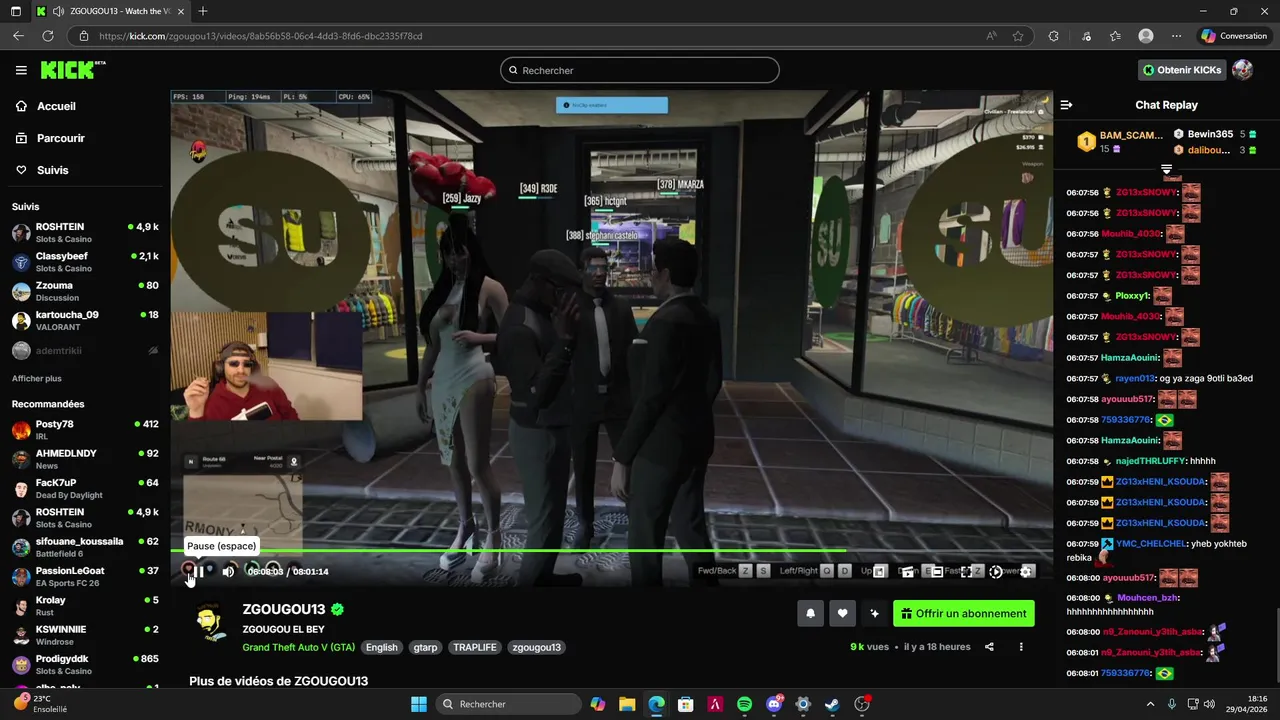
Task: Click the share icon under the video
Action: tap(989, 647)
